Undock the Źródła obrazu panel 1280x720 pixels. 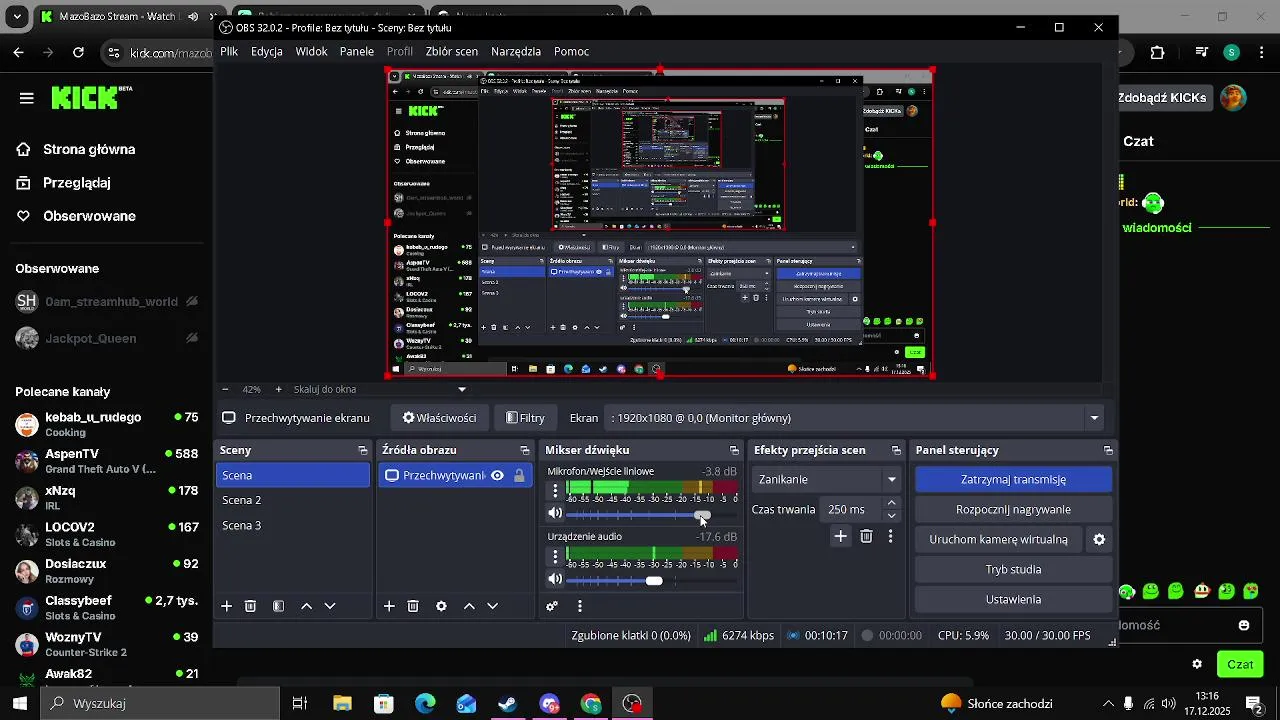click(525, 451)
